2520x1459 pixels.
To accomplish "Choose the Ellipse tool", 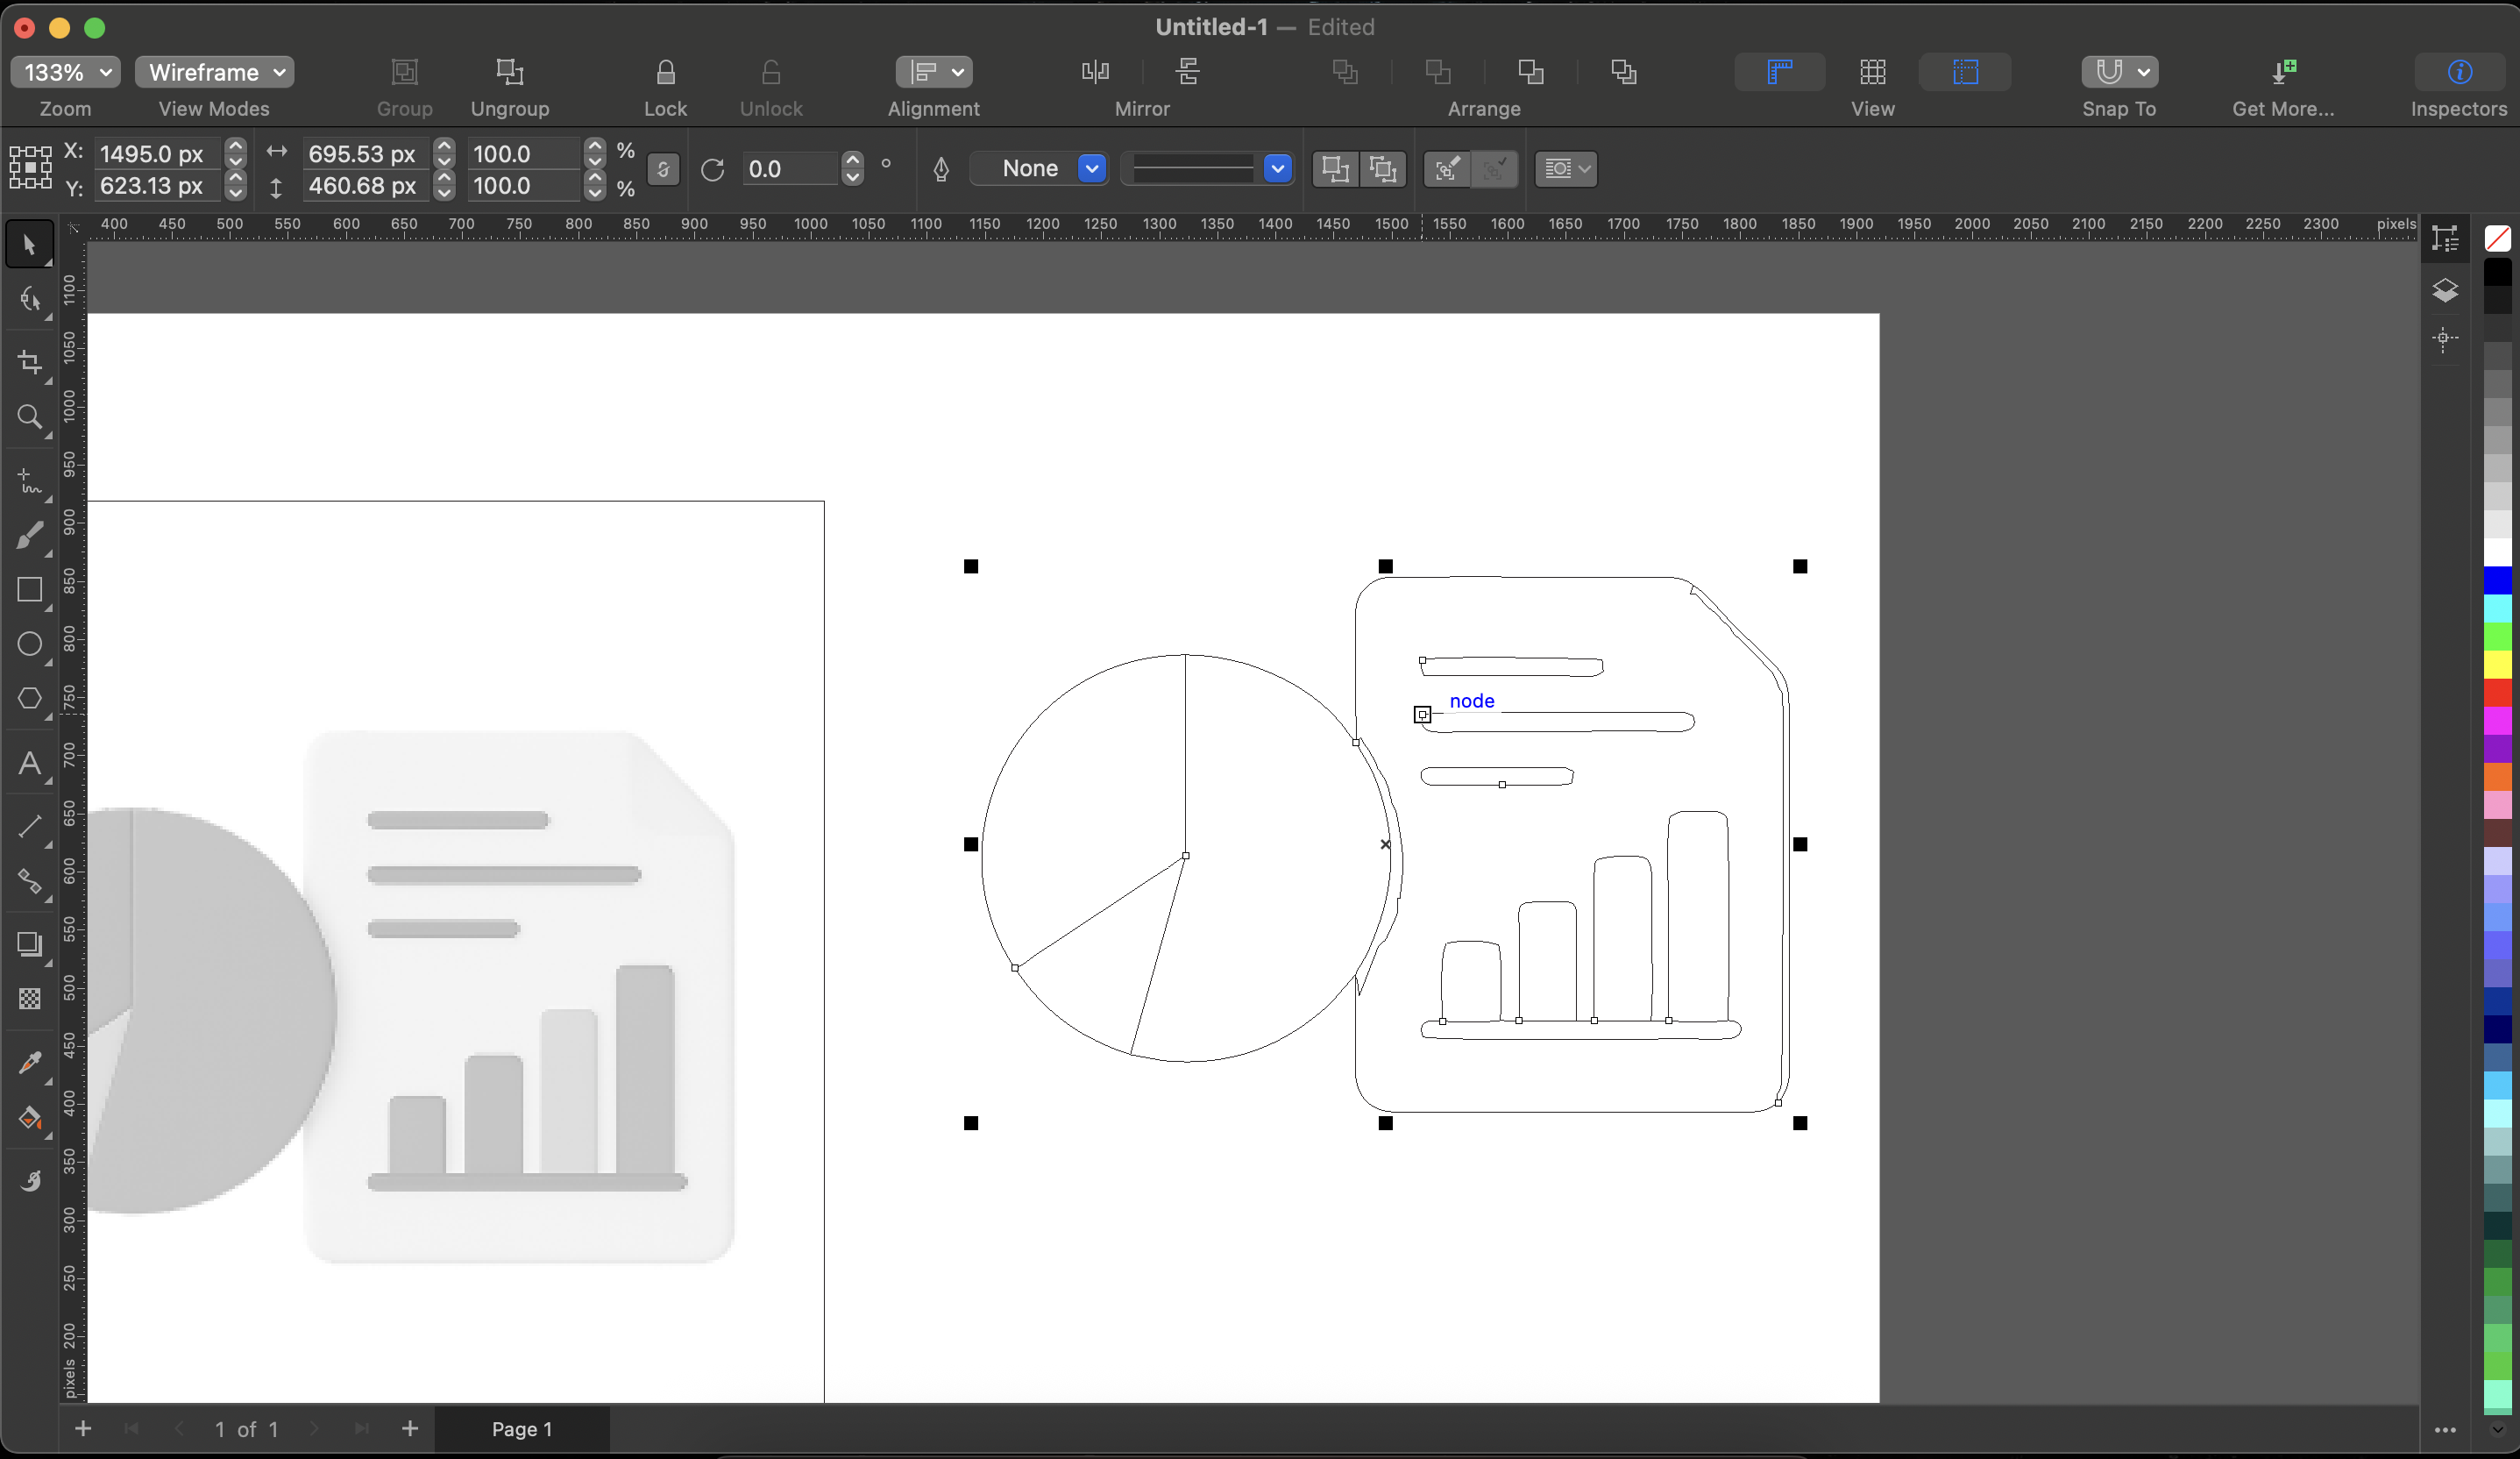I will pyautogui.click(x=29, y=644).
